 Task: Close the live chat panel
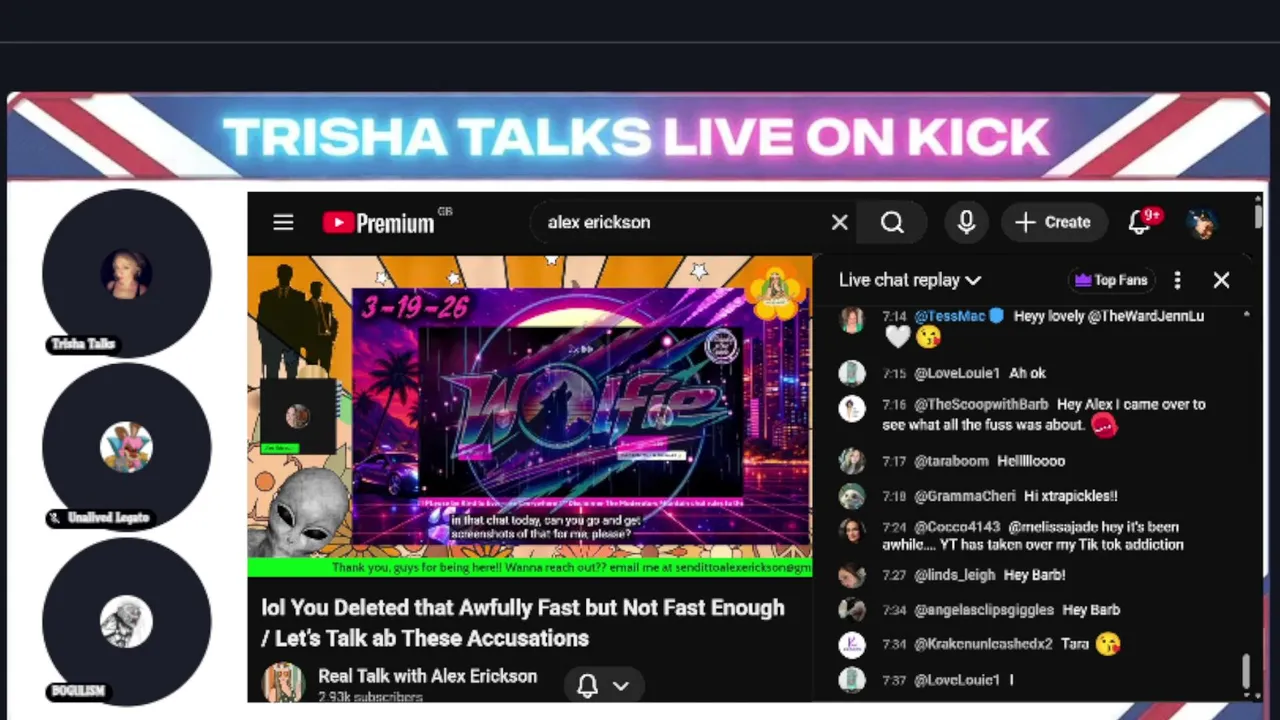[x=1221, y=280]
